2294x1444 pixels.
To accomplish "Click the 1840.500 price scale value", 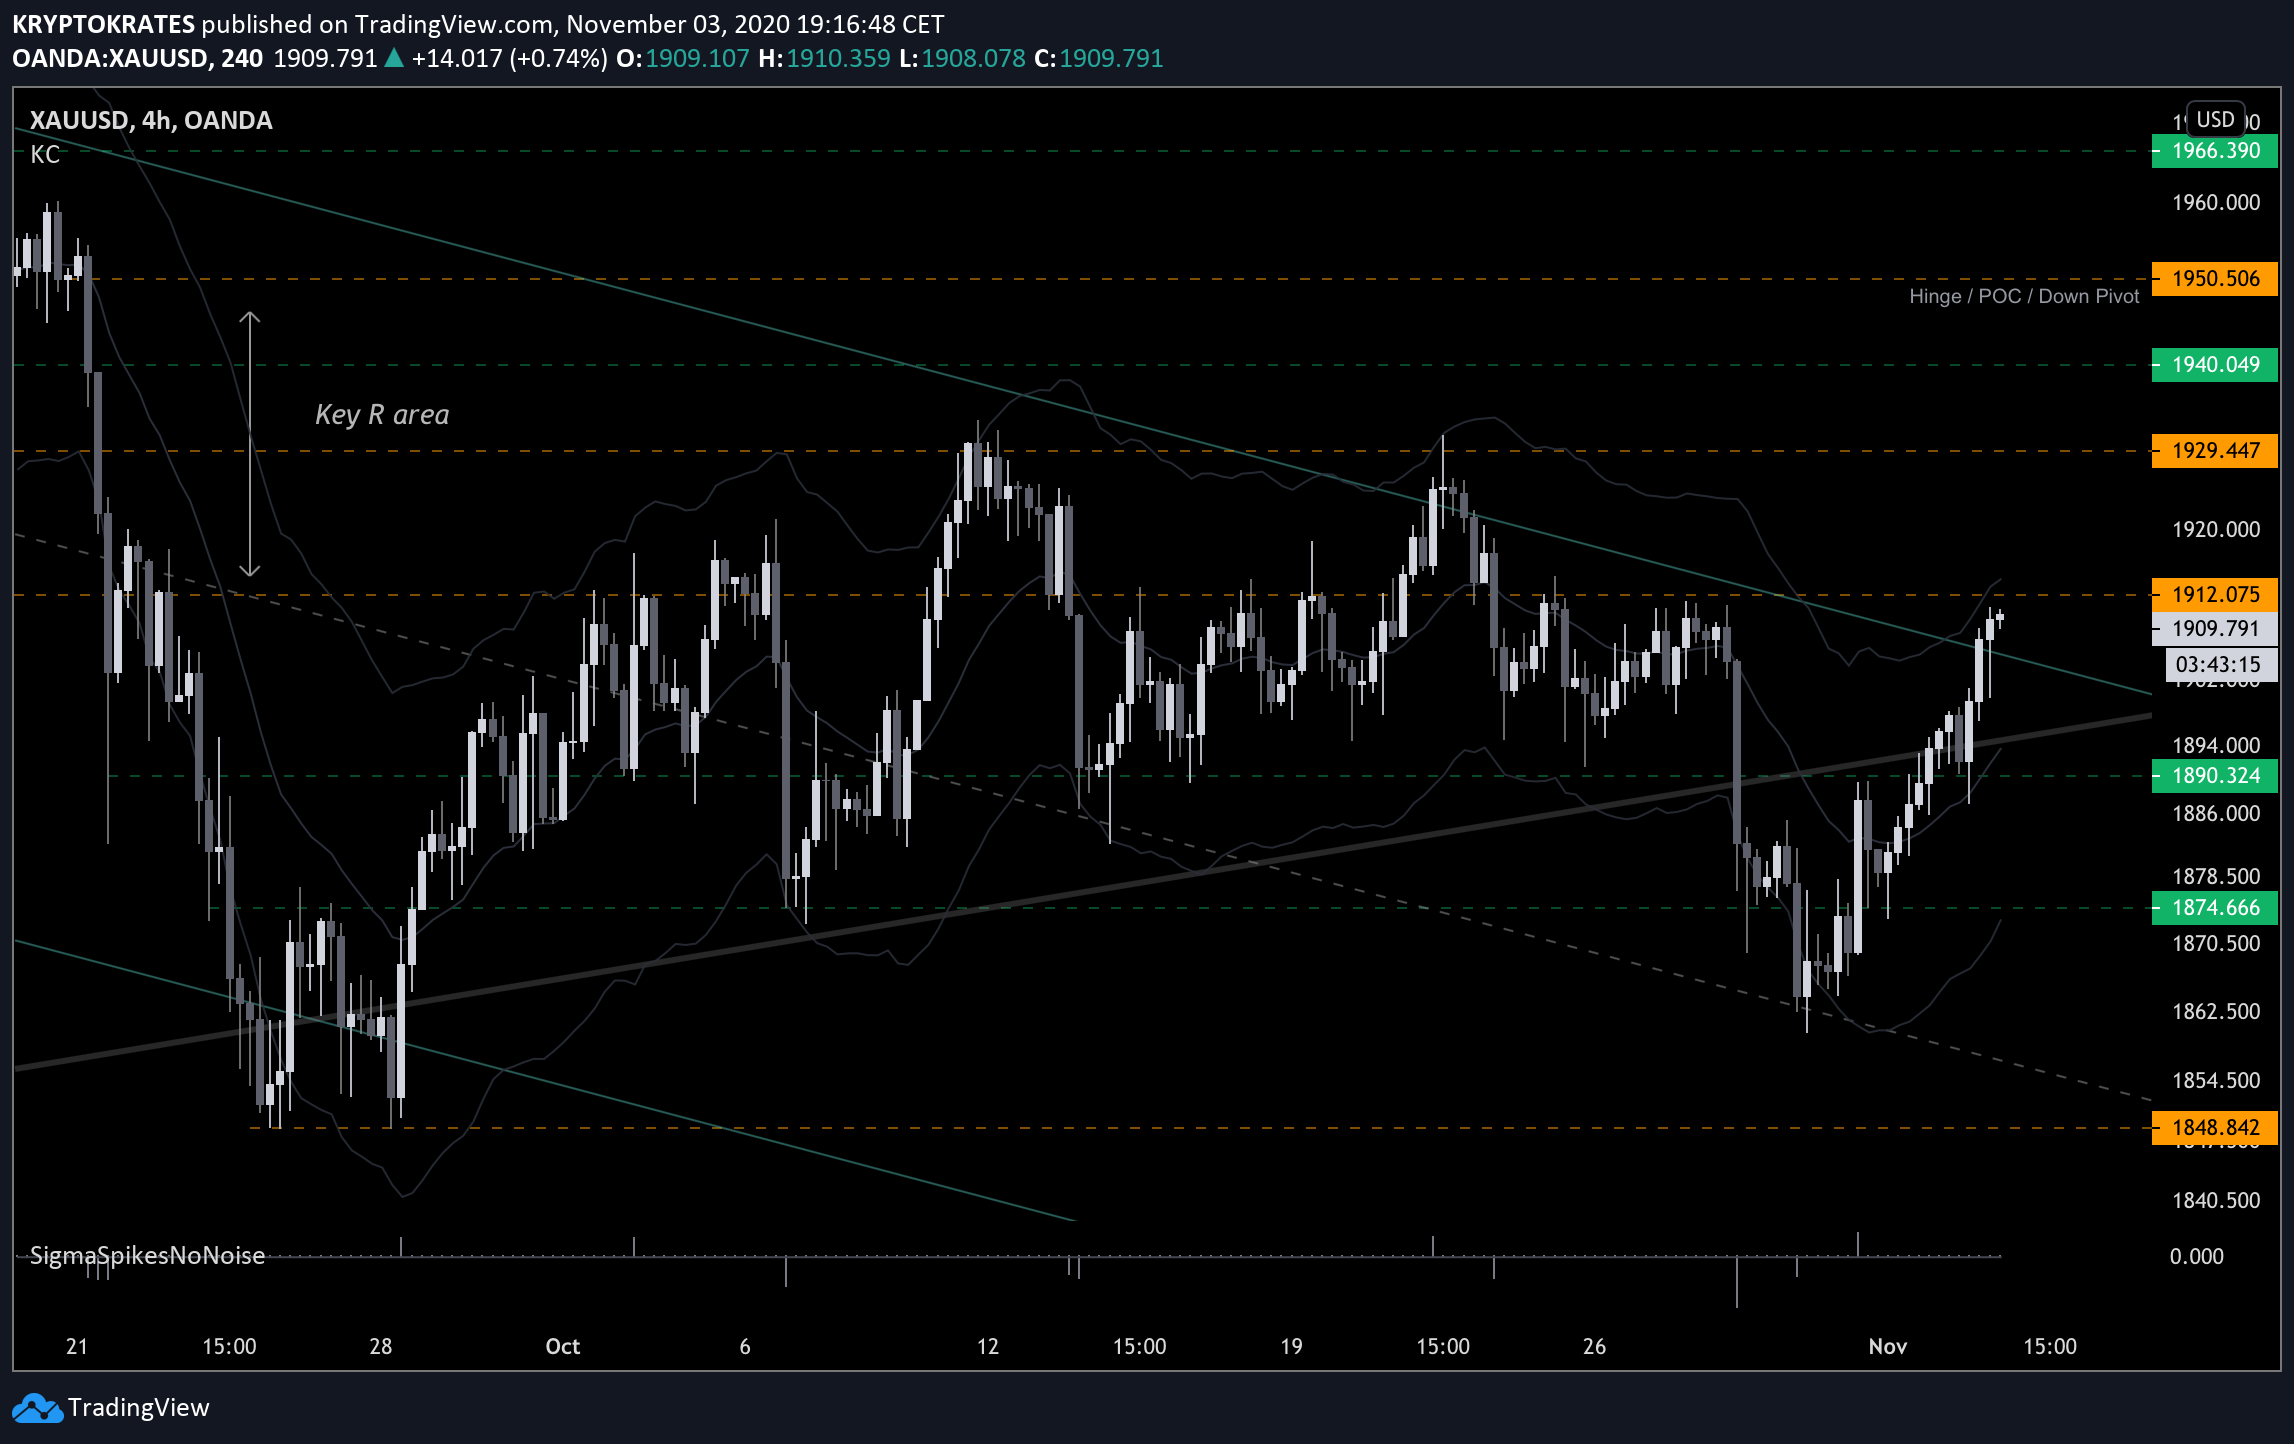I will [2215, 1200].
